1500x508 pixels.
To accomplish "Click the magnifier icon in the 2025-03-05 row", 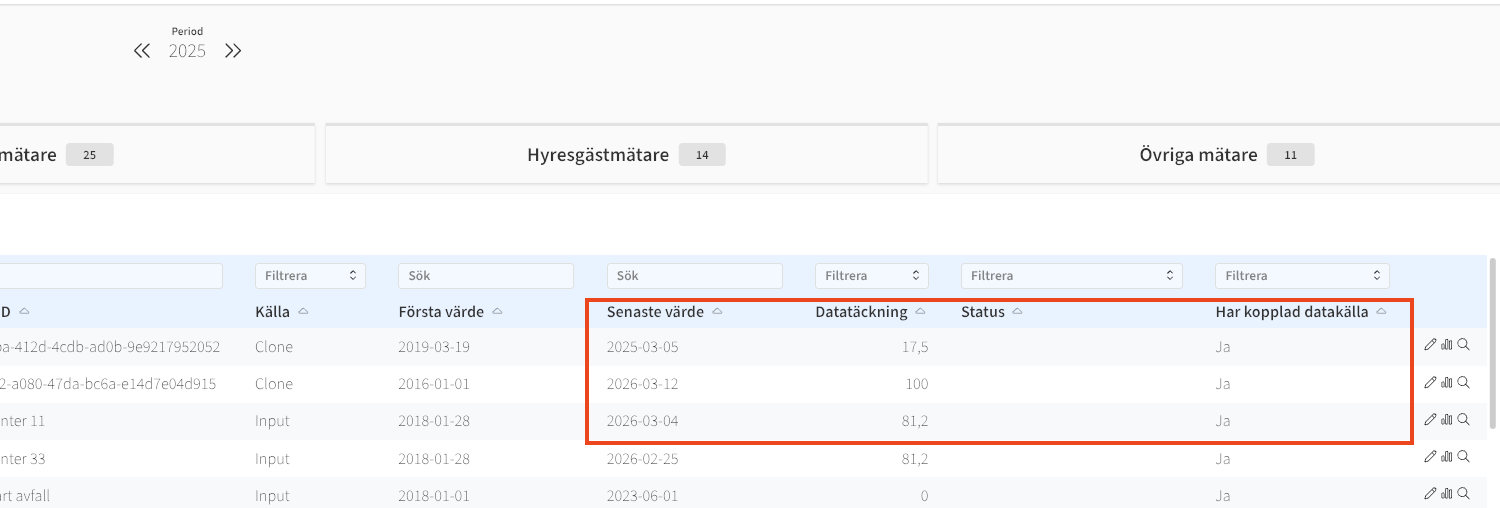I will pos(1463,344).
